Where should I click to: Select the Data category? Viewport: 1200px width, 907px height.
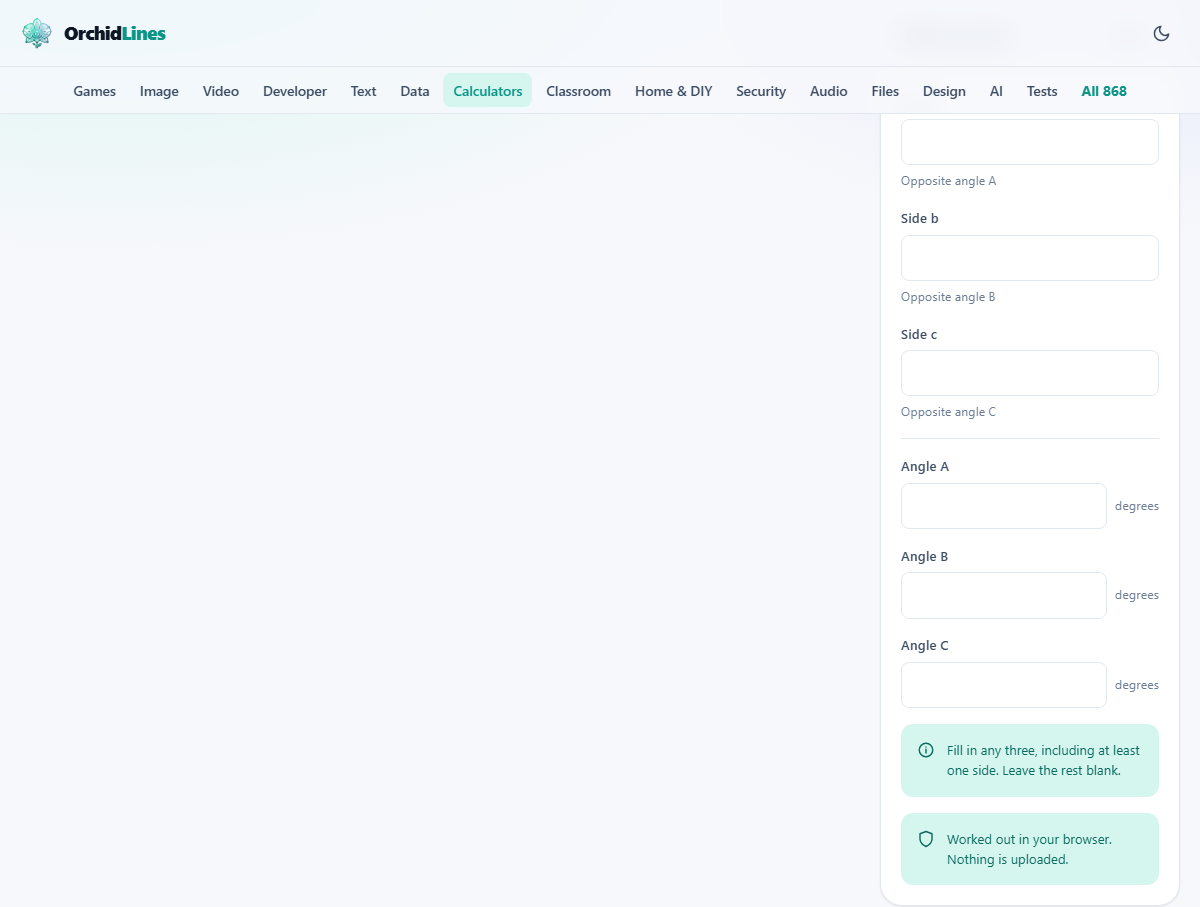[415, 91]
